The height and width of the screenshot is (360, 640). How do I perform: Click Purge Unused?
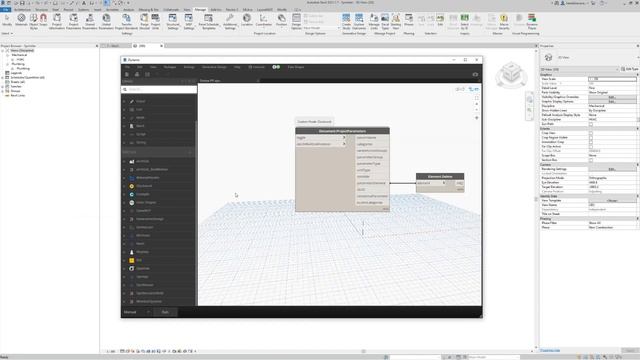(x=144, y=21)
